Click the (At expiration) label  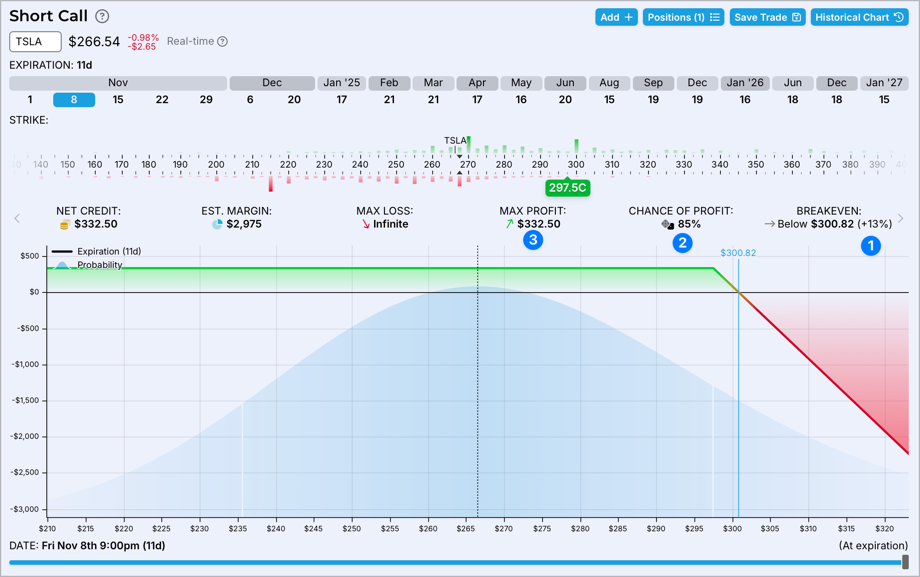pyautogui.click(x=874, y=546)
